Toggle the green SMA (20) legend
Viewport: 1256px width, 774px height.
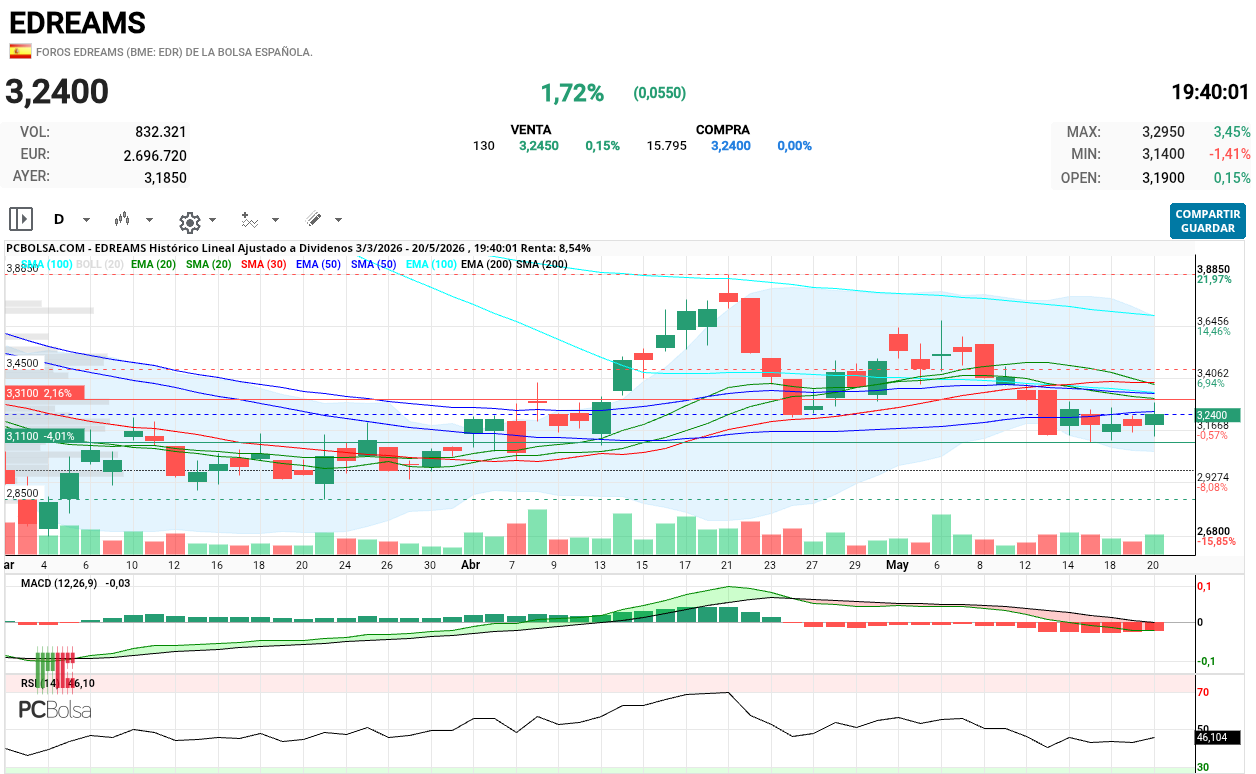pyautogui.click(x=208, y=264)
